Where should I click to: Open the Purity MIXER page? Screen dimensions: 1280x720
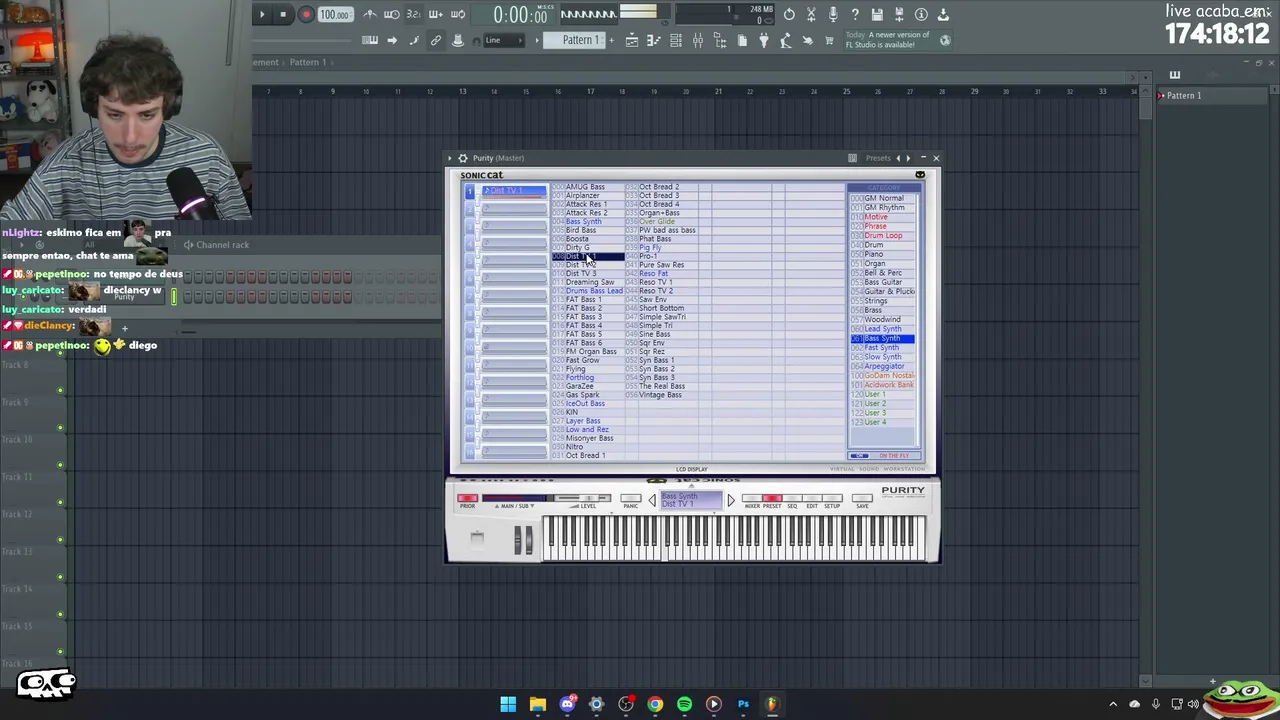[752, 498]
